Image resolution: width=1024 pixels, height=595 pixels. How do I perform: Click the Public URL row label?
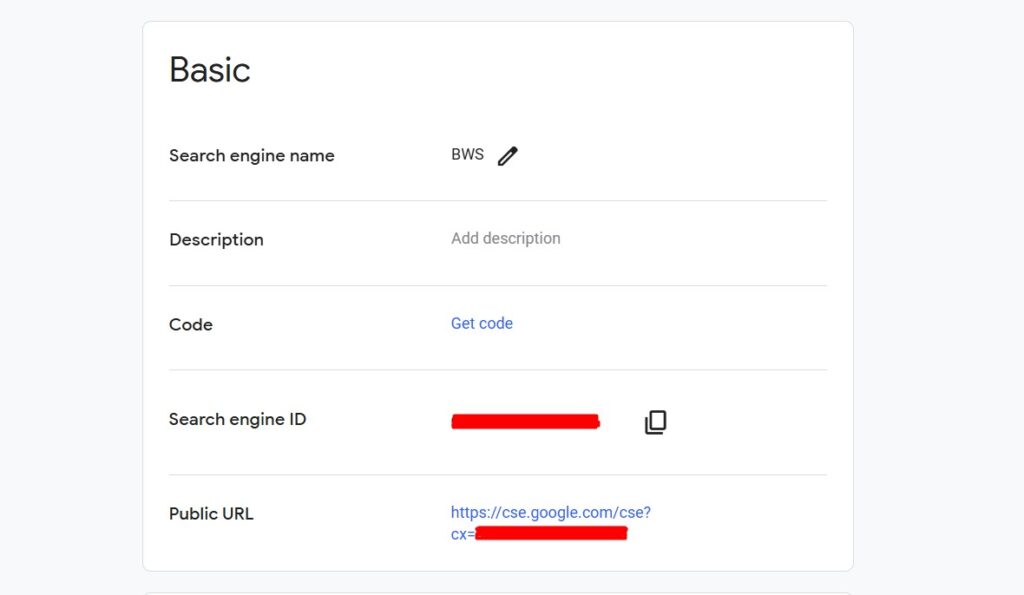(x=211, y=513)
